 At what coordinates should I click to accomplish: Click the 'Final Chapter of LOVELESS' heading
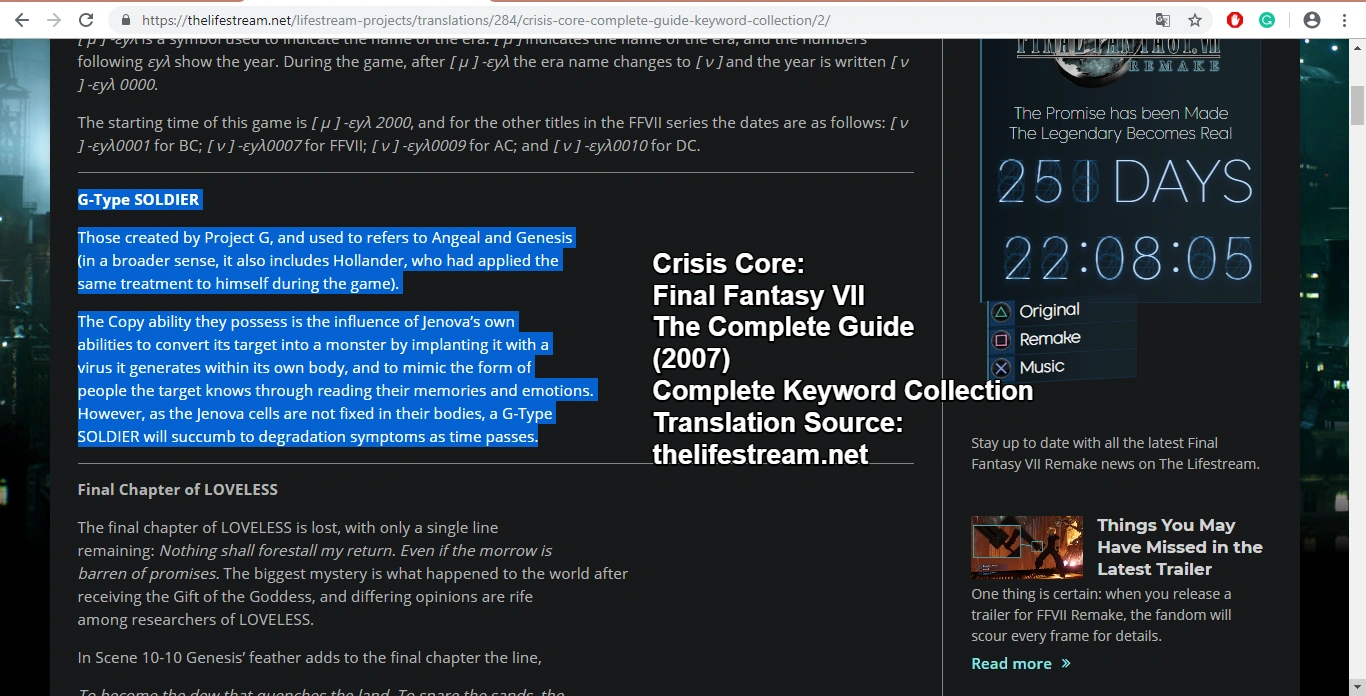[178, 489]
